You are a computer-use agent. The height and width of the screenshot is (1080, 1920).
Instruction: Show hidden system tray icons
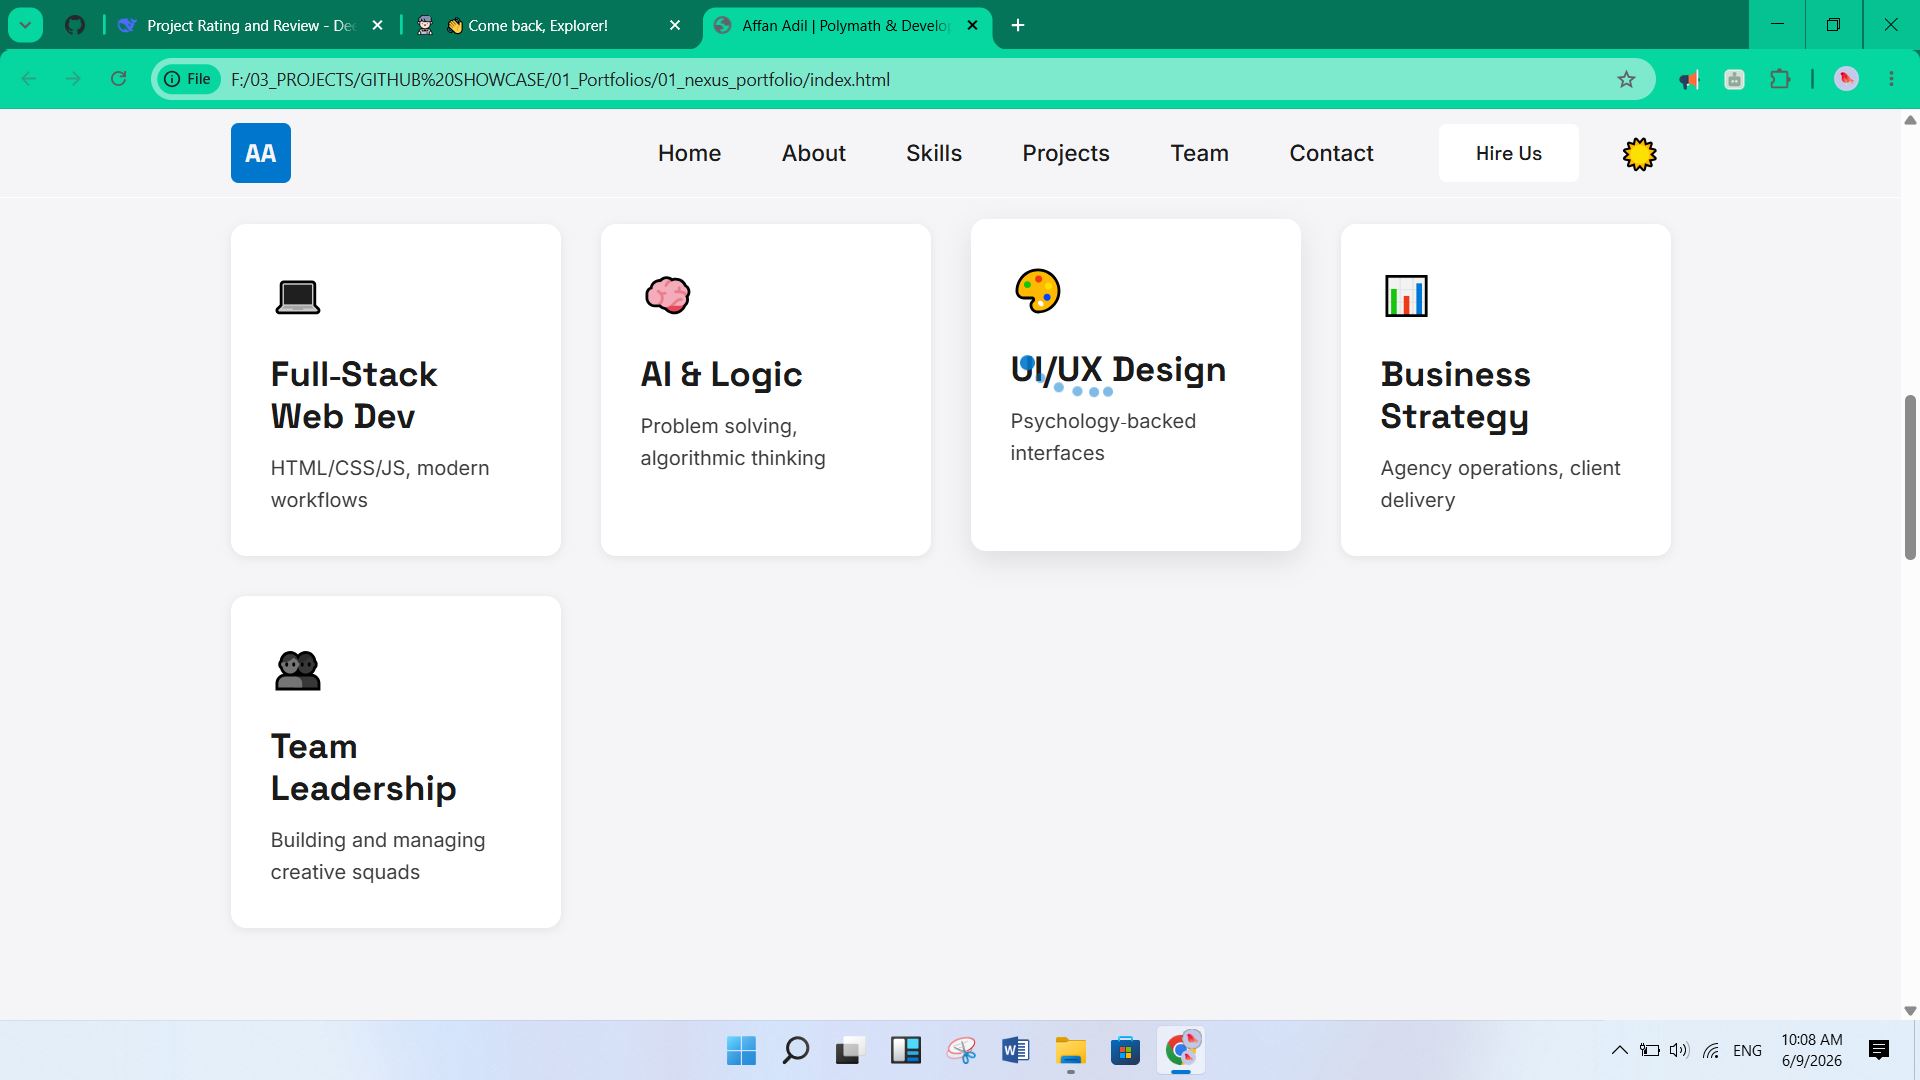pyautogui.click(x=1619, y=1050)
